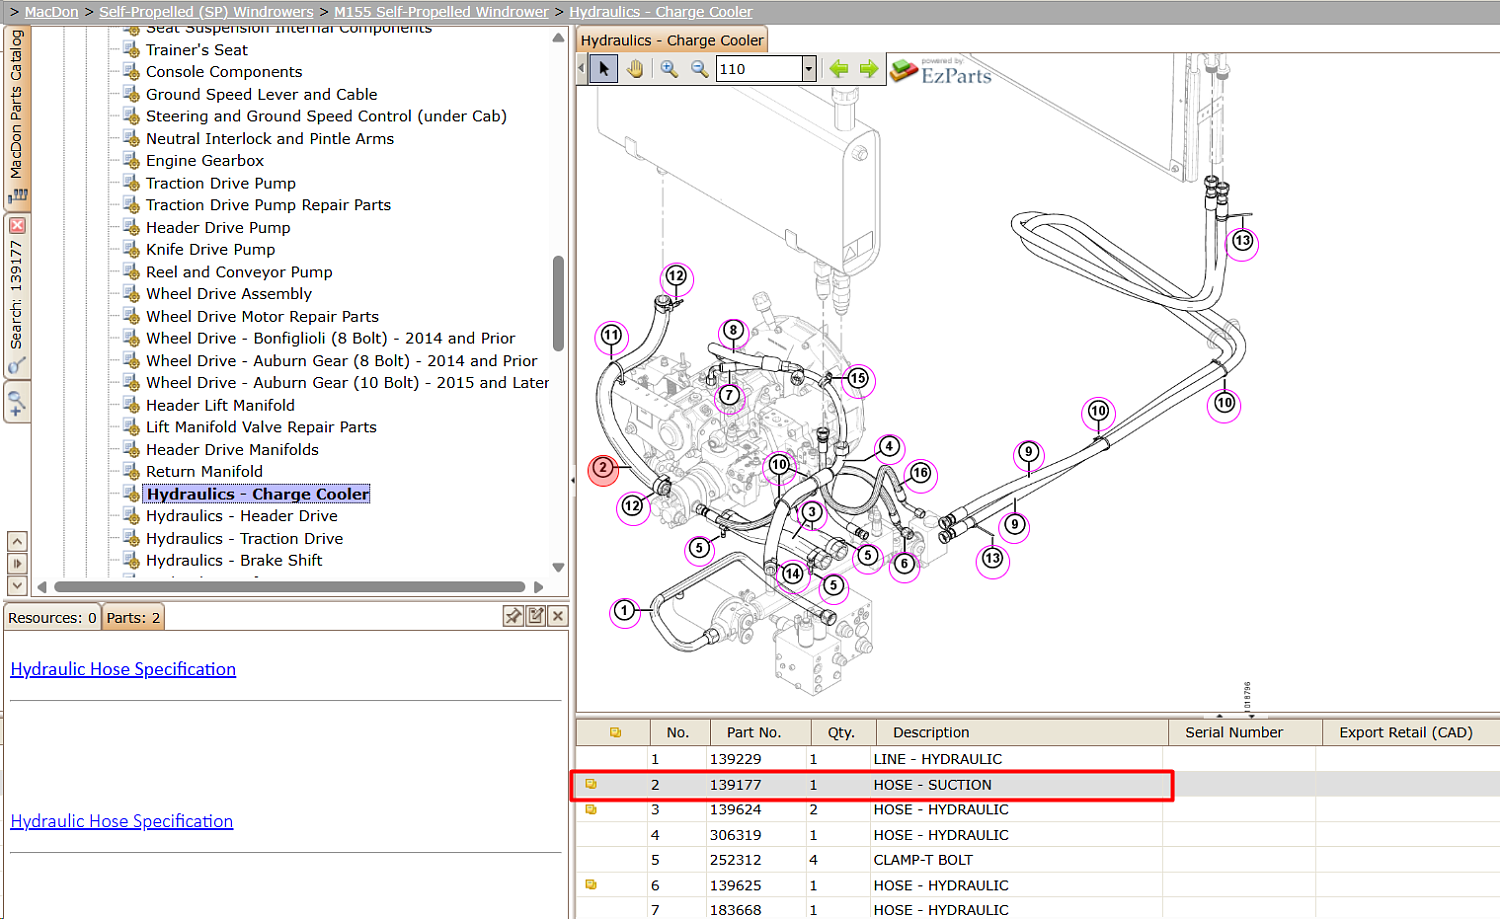Zoom out of the diagram
1500x919 pixels.
[x=700, y=69]
